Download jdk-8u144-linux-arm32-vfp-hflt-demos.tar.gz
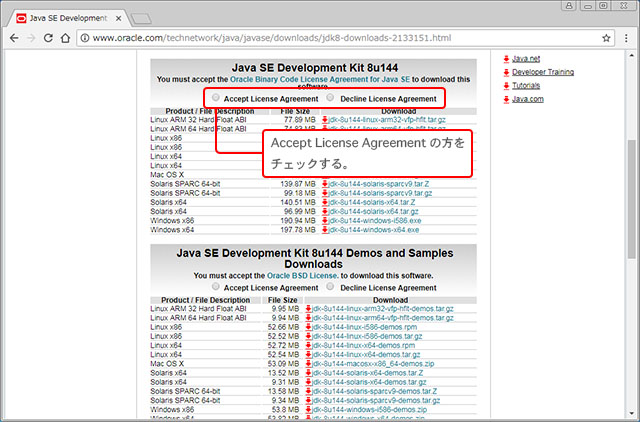This screenshot has width=640, height=422. coord(382,309)
